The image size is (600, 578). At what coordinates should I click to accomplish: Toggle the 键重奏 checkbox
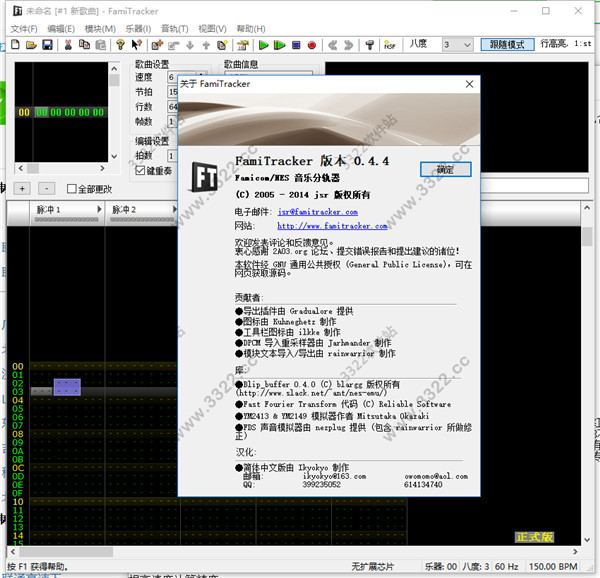(141, 170)
